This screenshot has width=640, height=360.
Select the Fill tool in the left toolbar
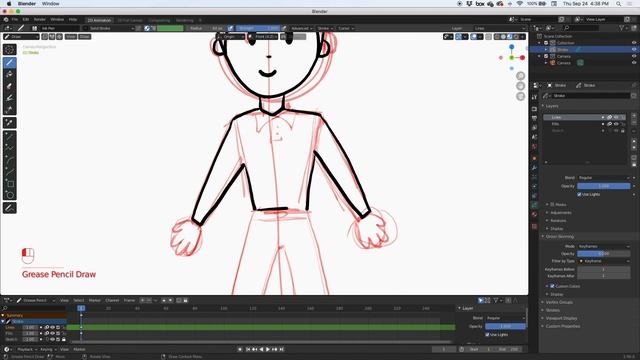tap(9, 74)
